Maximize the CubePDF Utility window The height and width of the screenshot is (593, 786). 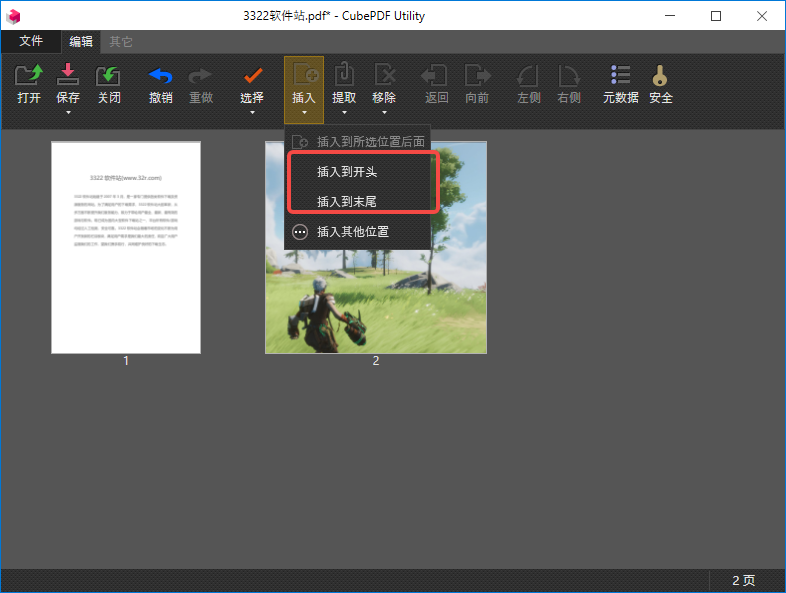716,16
